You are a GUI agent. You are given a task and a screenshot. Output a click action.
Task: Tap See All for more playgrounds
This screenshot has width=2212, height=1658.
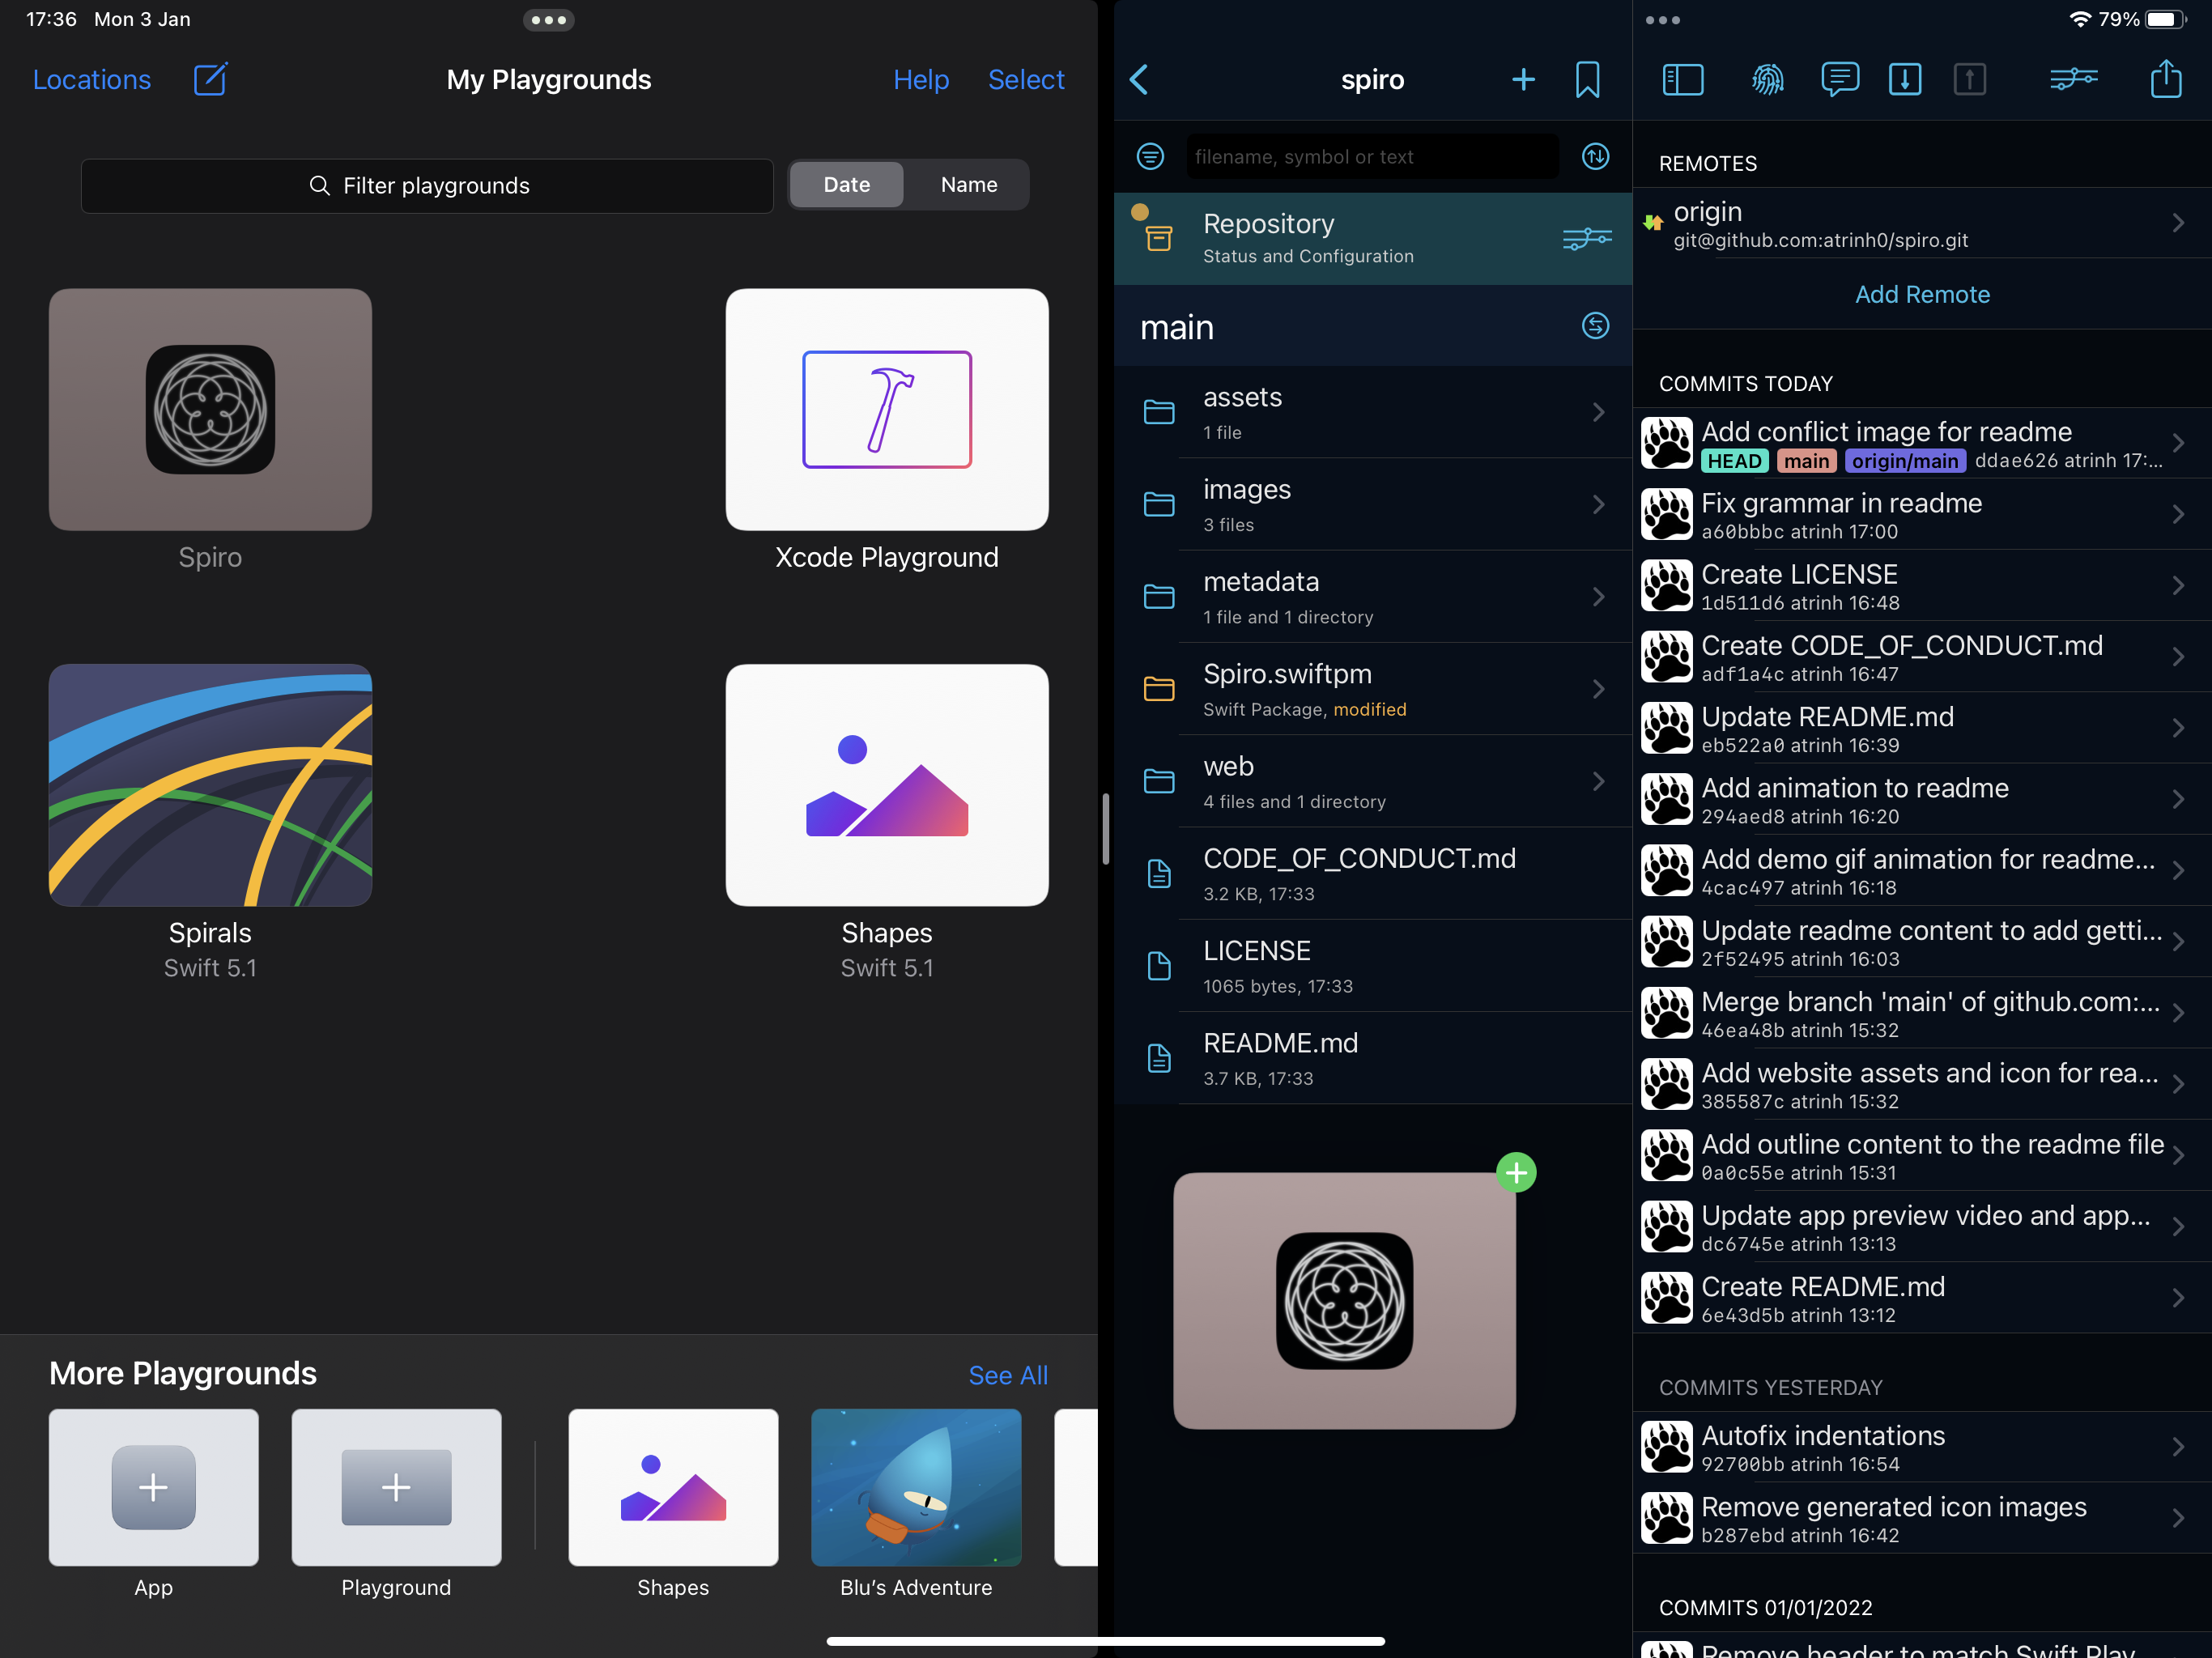tap(1007, 1375)
